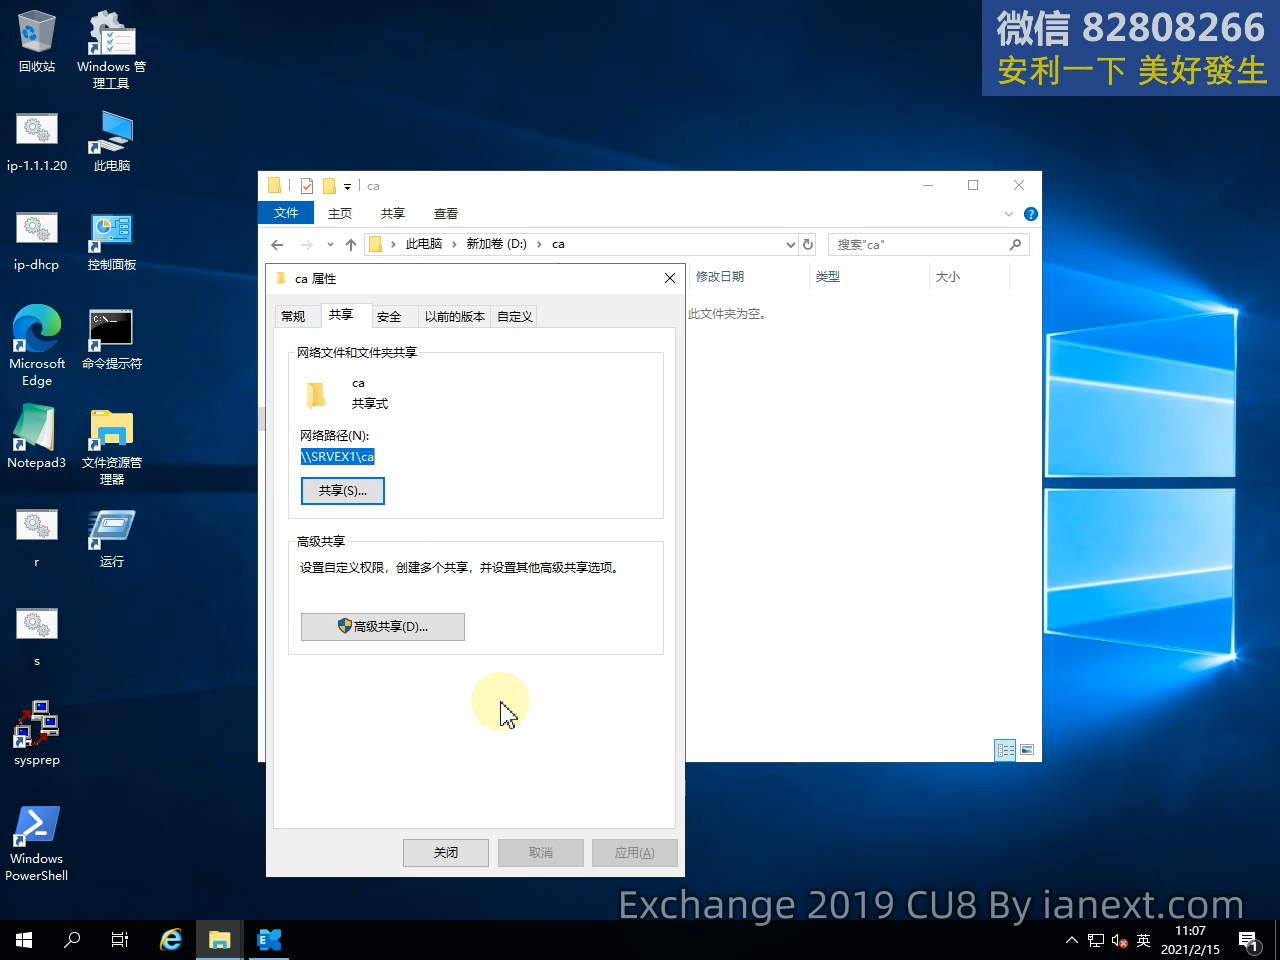Screen dimensions: 1280x960
Task: Click 此电脑 in the address breadcrumb
Action: [x=424, y=244]
